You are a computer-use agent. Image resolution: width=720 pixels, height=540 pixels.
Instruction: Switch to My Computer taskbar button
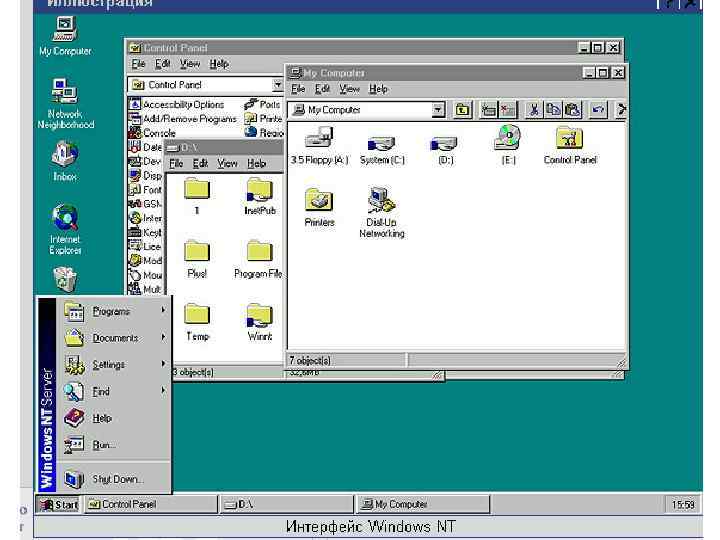pyautogui.click(x=422, y=505)
